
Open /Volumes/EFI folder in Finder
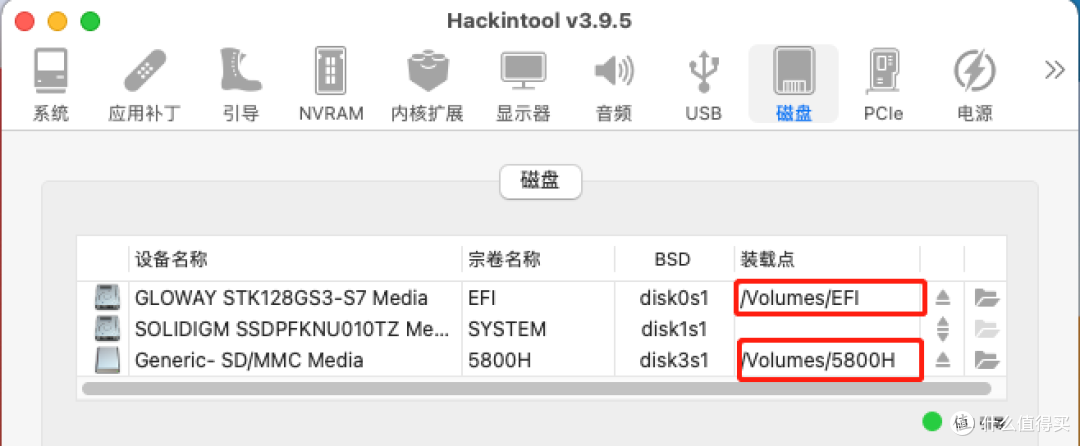pyautogui.click(x=986, y=298)
